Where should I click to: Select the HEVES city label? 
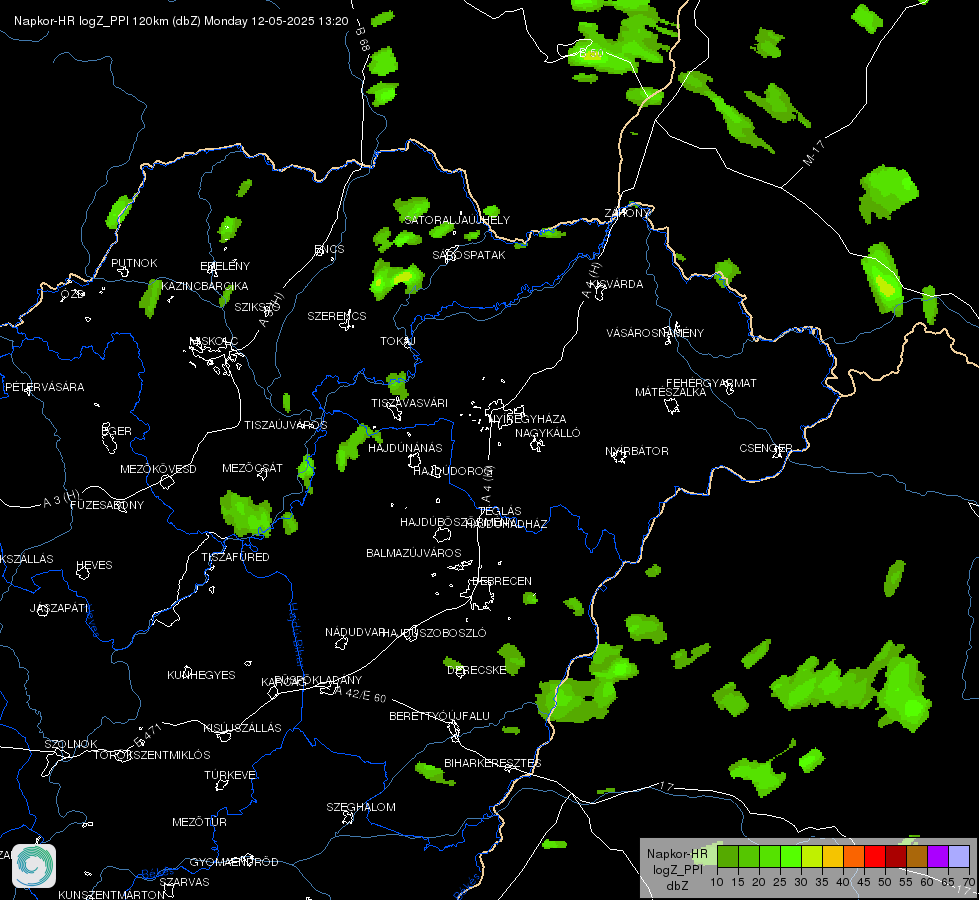click(x=94, y=565)
